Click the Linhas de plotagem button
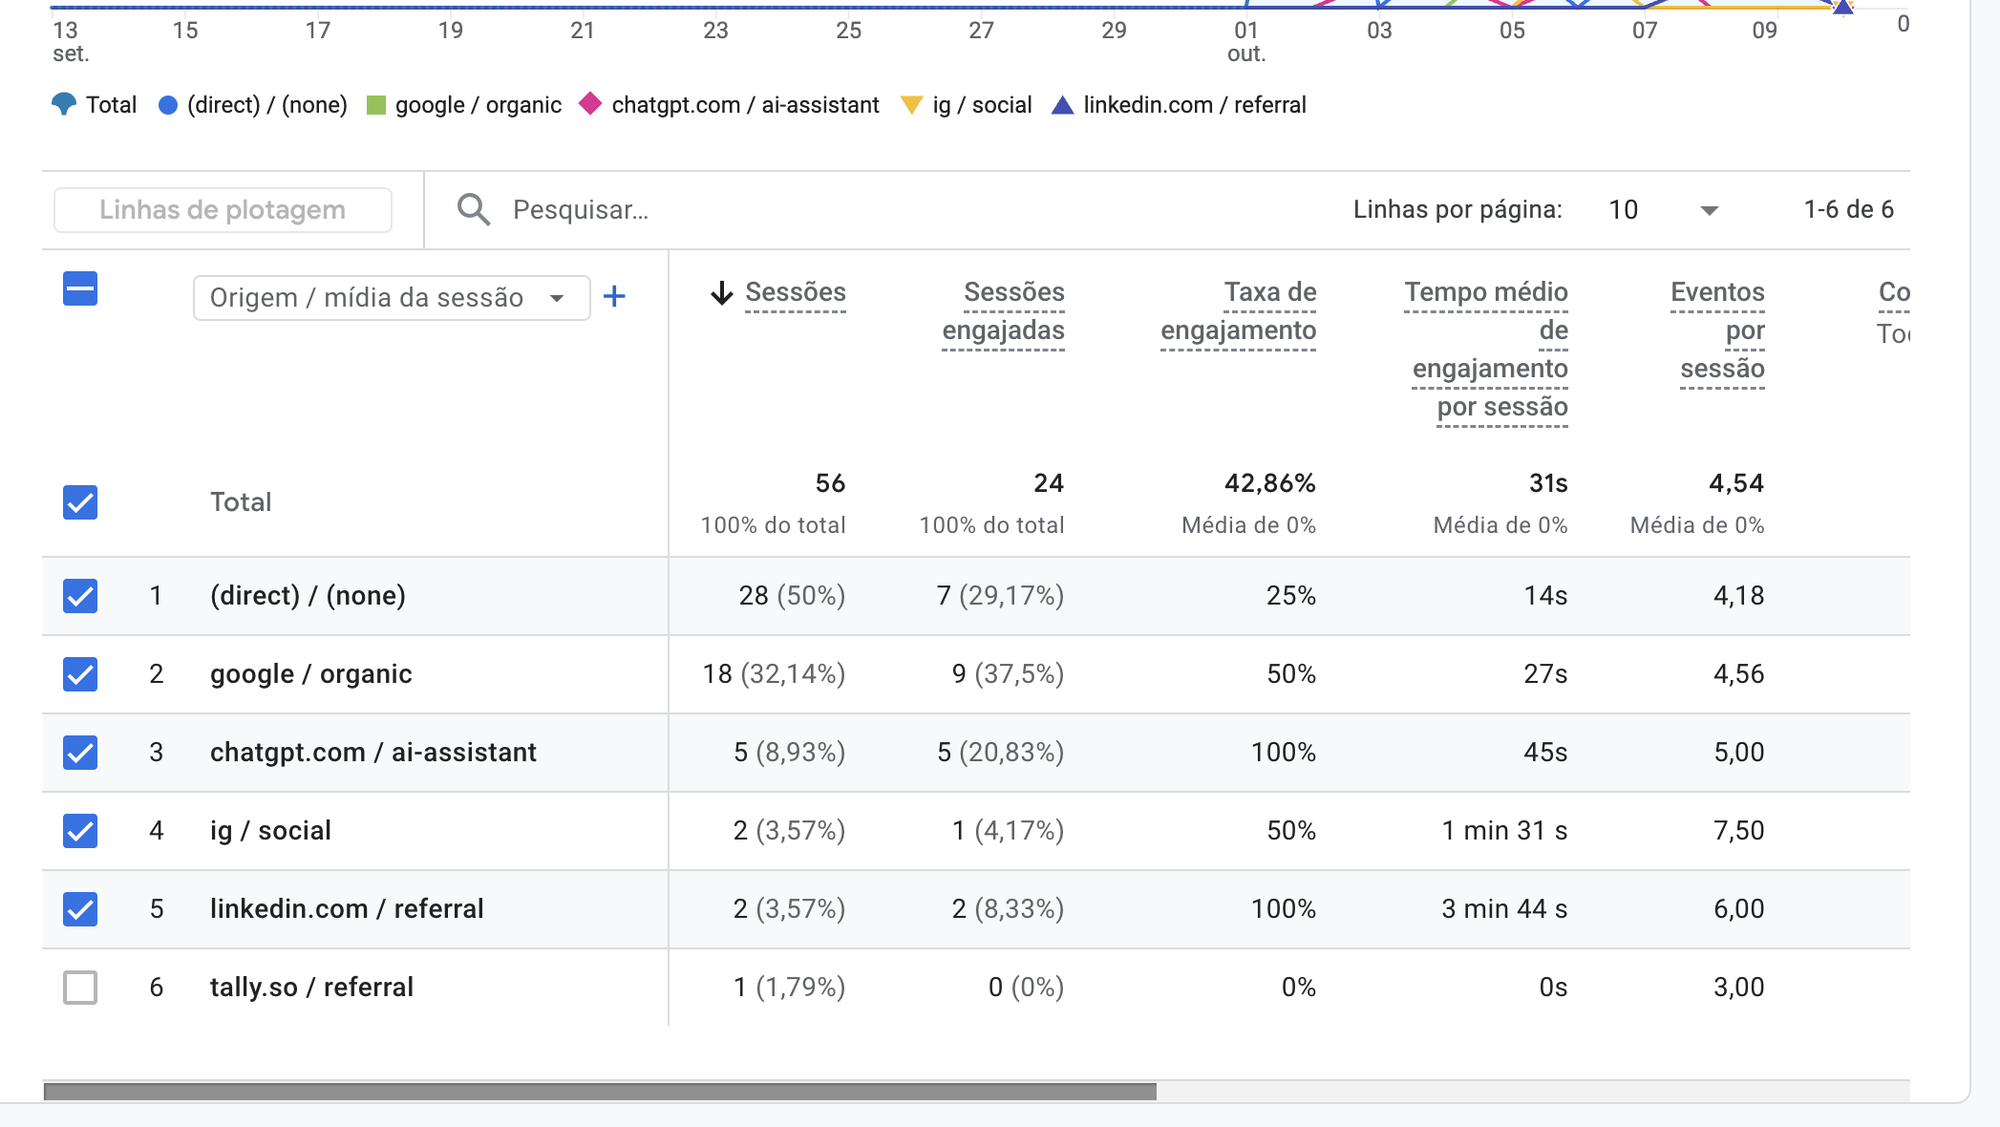Viewport: 2000px width, 1127px height. [x=223, y=210]
